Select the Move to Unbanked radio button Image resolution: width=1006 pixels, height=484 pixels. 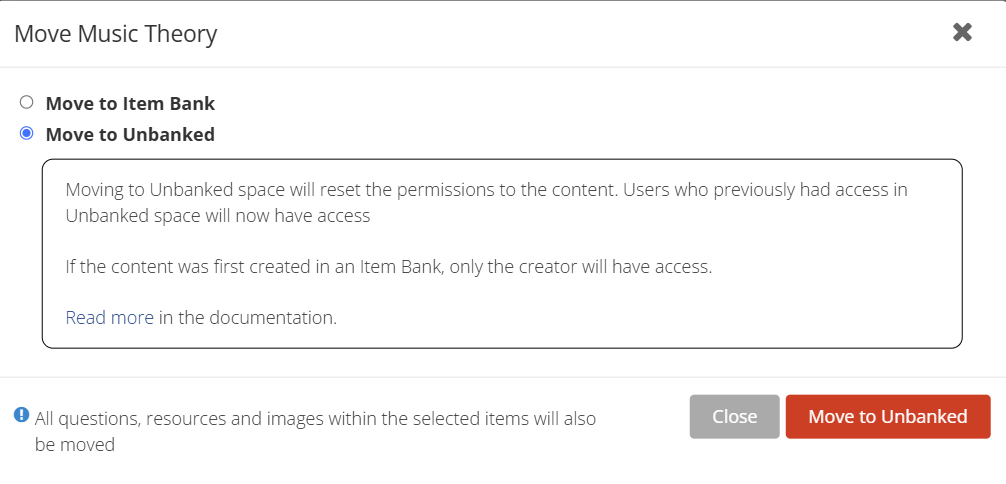point(26,134)
